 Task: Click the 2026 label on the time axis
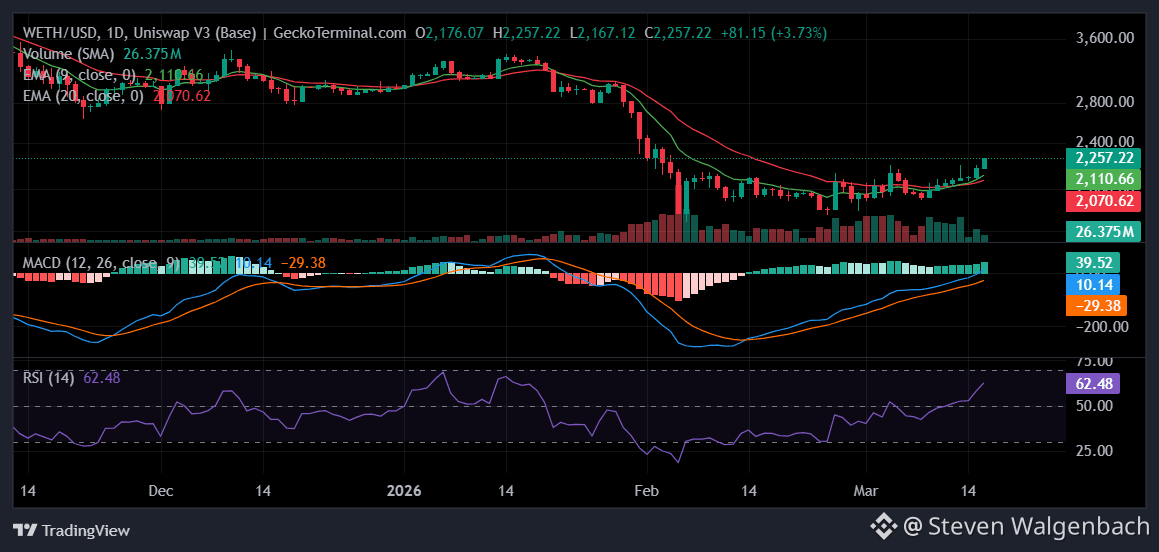pyautogui.click(x=404, y=491)
